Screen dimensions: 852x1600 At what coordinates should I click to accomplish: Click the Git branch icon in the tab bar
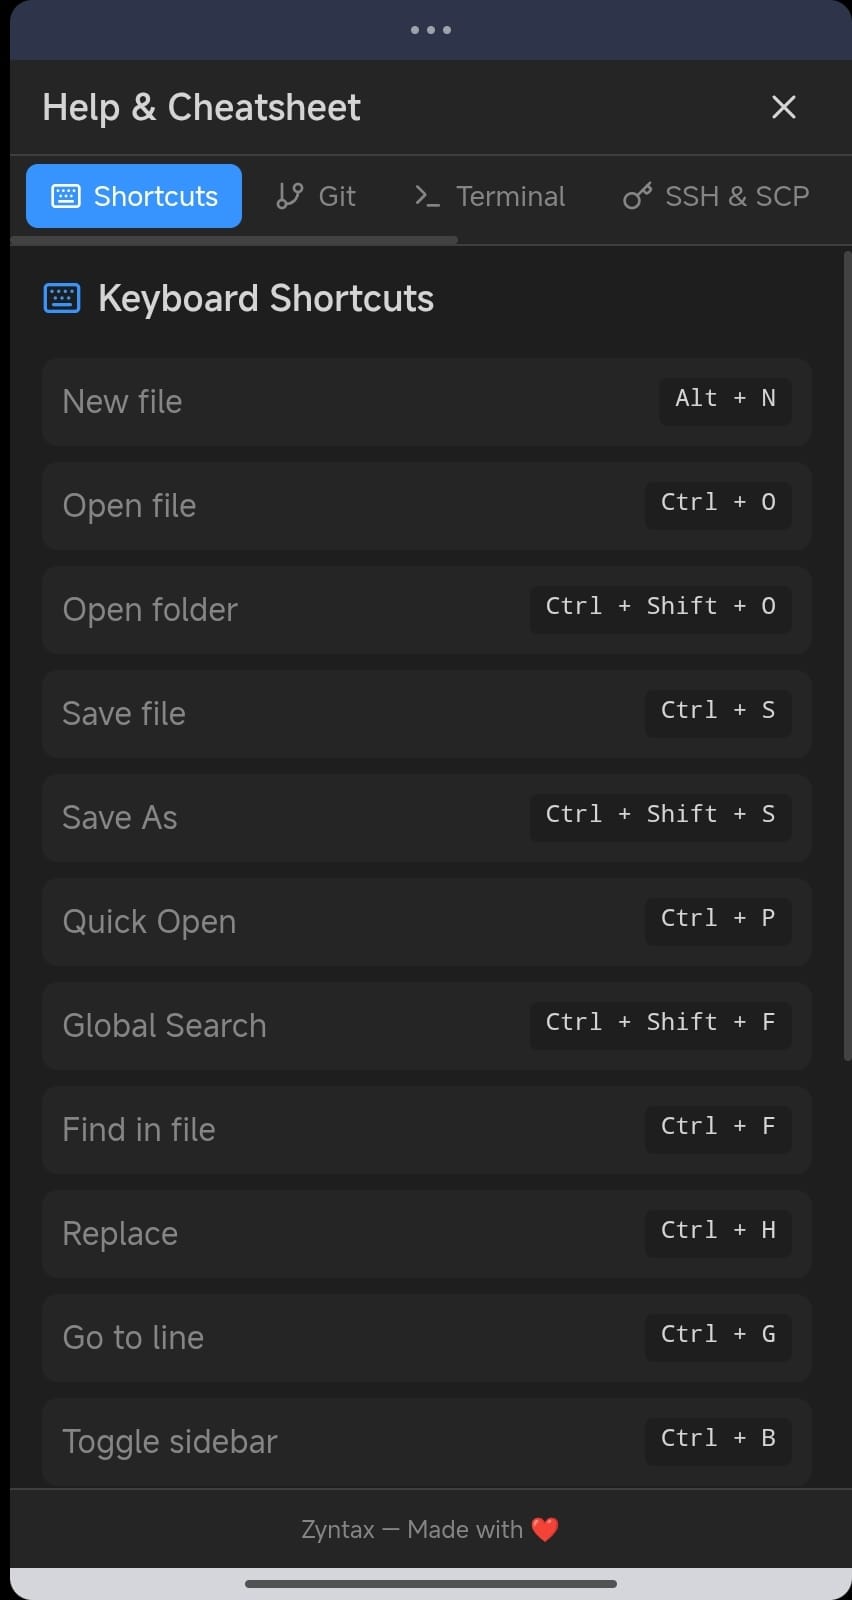point(287,196)
